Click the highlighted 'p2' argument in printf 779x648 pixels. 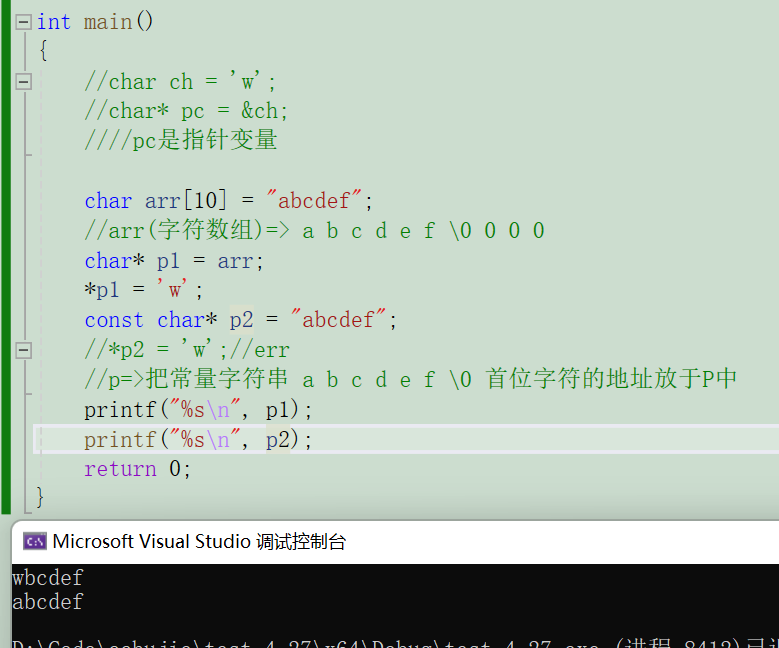pyautogui.click(x=278, y=440)
